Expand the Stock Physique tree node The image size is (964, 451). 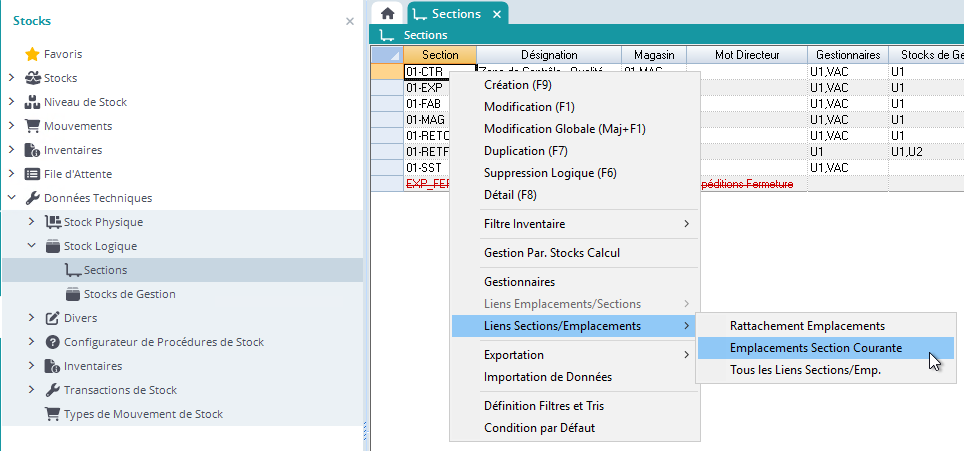pos(31,222)
